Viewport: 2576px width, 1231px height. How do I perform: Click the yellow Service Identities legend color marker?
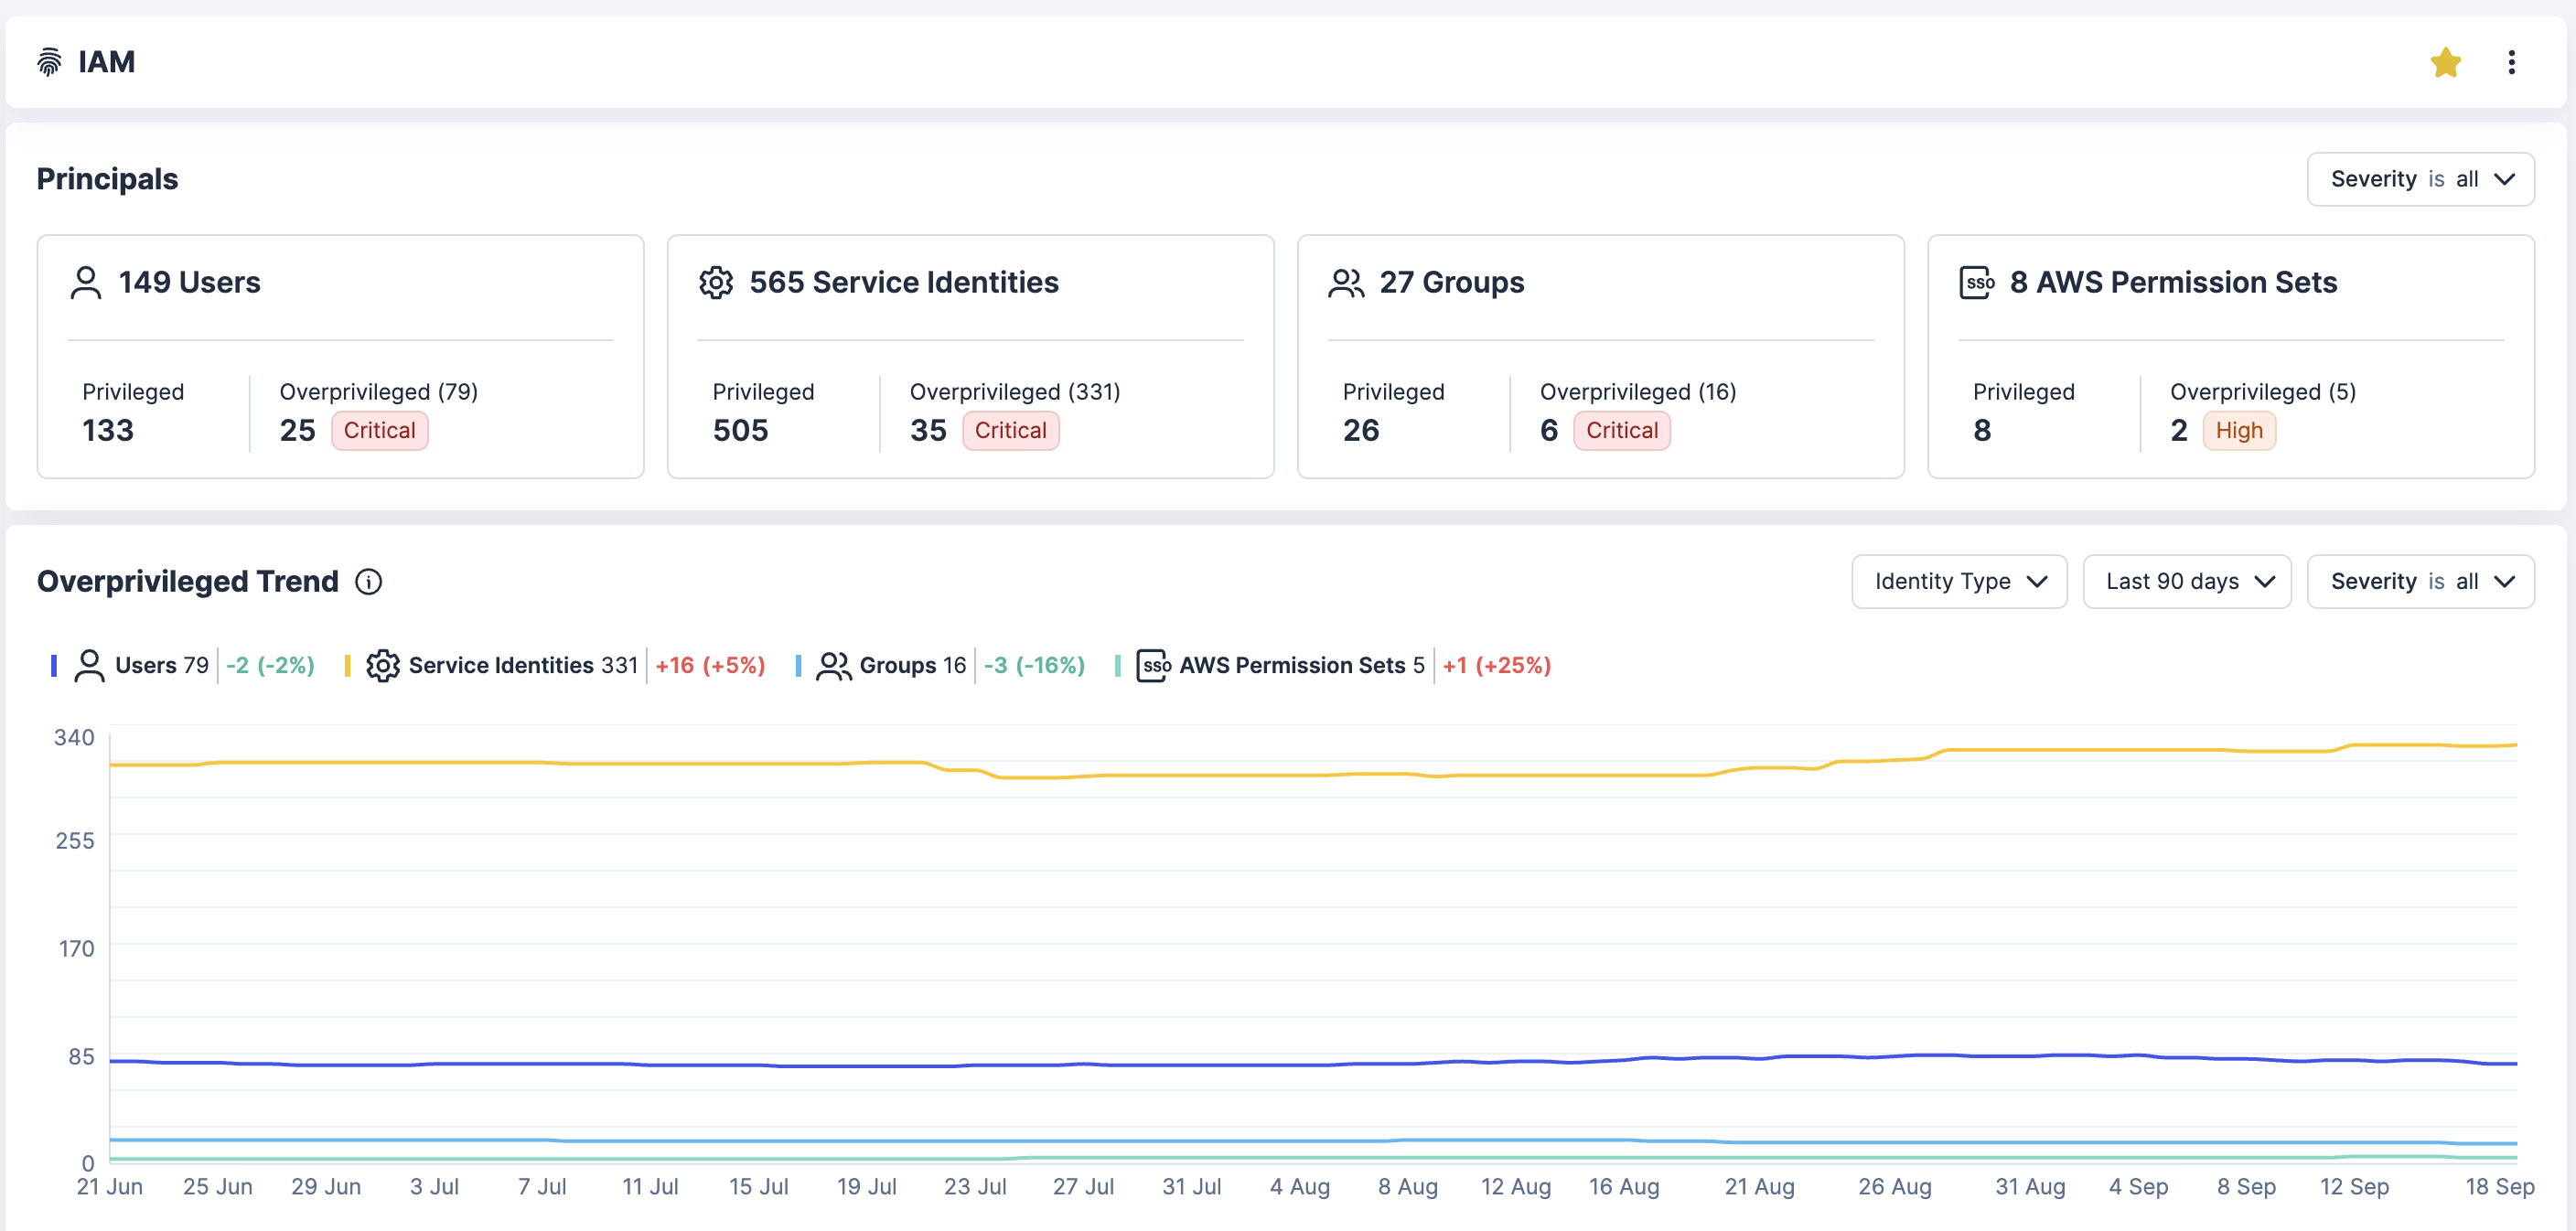[347, 665]
